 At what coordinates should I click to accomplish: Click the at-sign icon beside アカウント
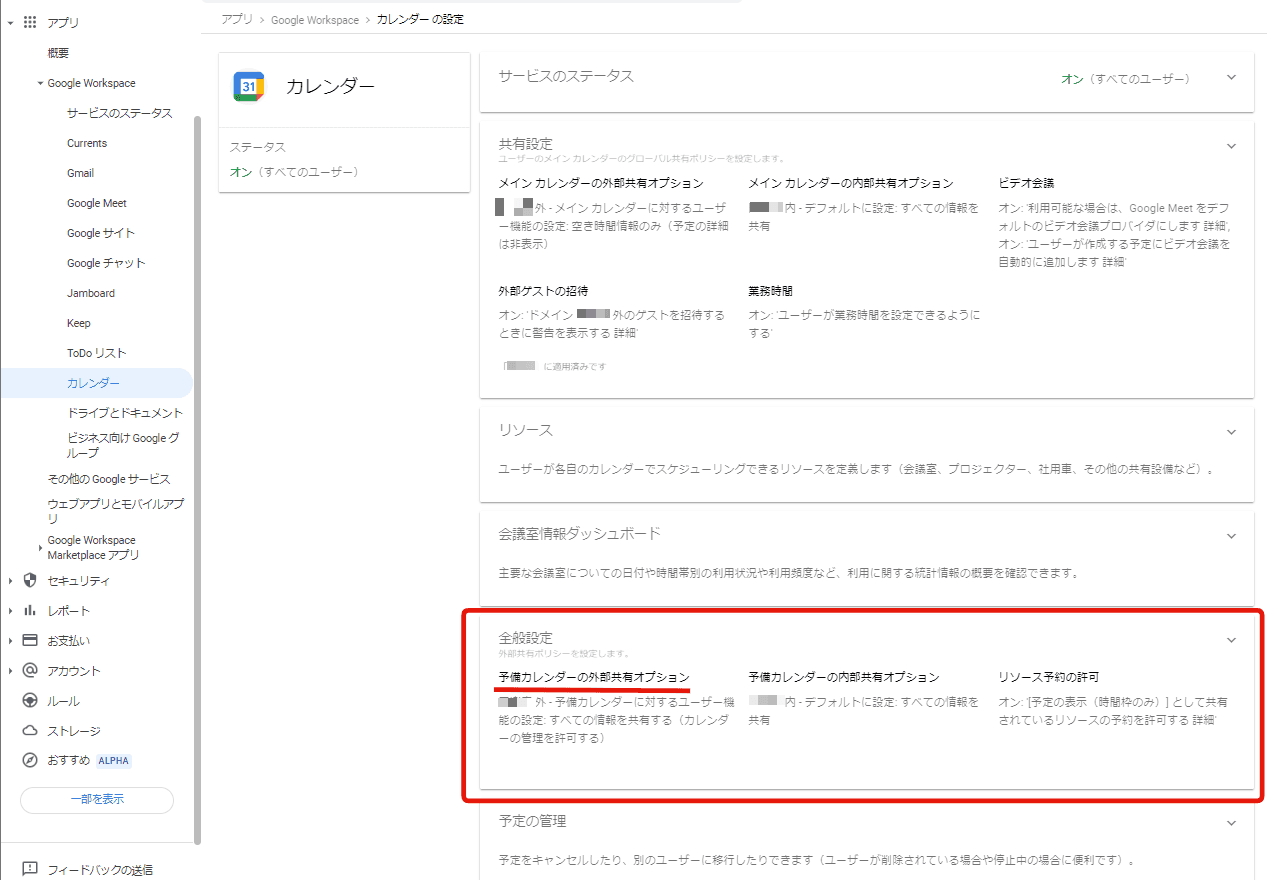click(x=30, y=670)
